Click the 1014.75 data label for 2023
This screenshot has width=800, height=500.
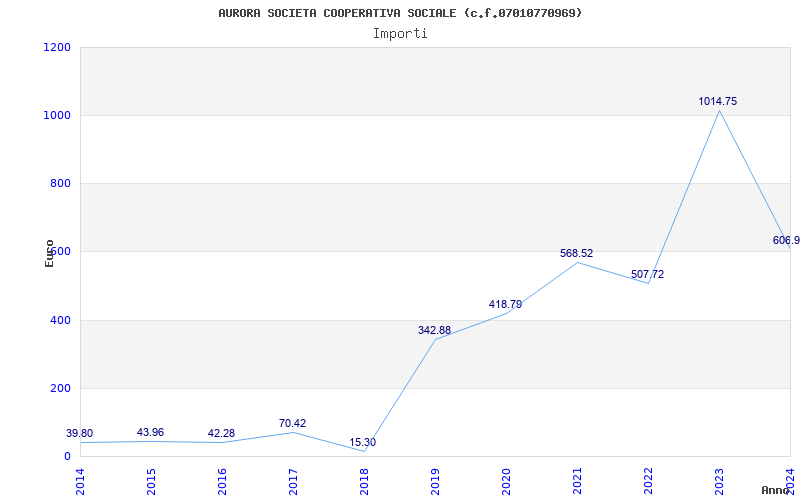(x=717, y=101)
